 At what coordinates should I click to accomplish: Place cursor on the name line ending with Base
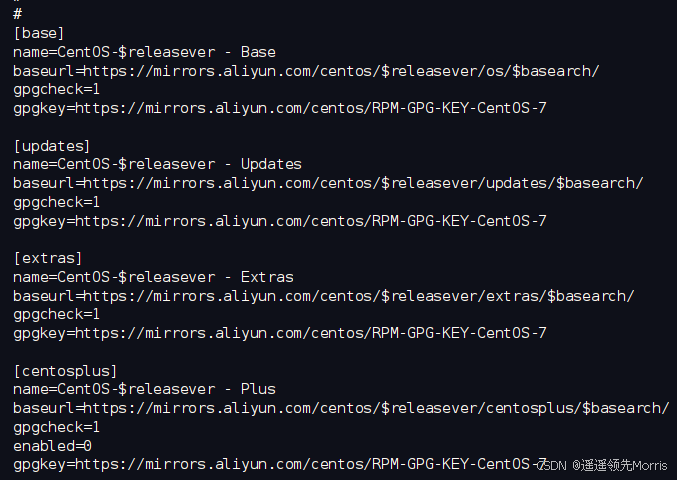click(x=144, y=52)
